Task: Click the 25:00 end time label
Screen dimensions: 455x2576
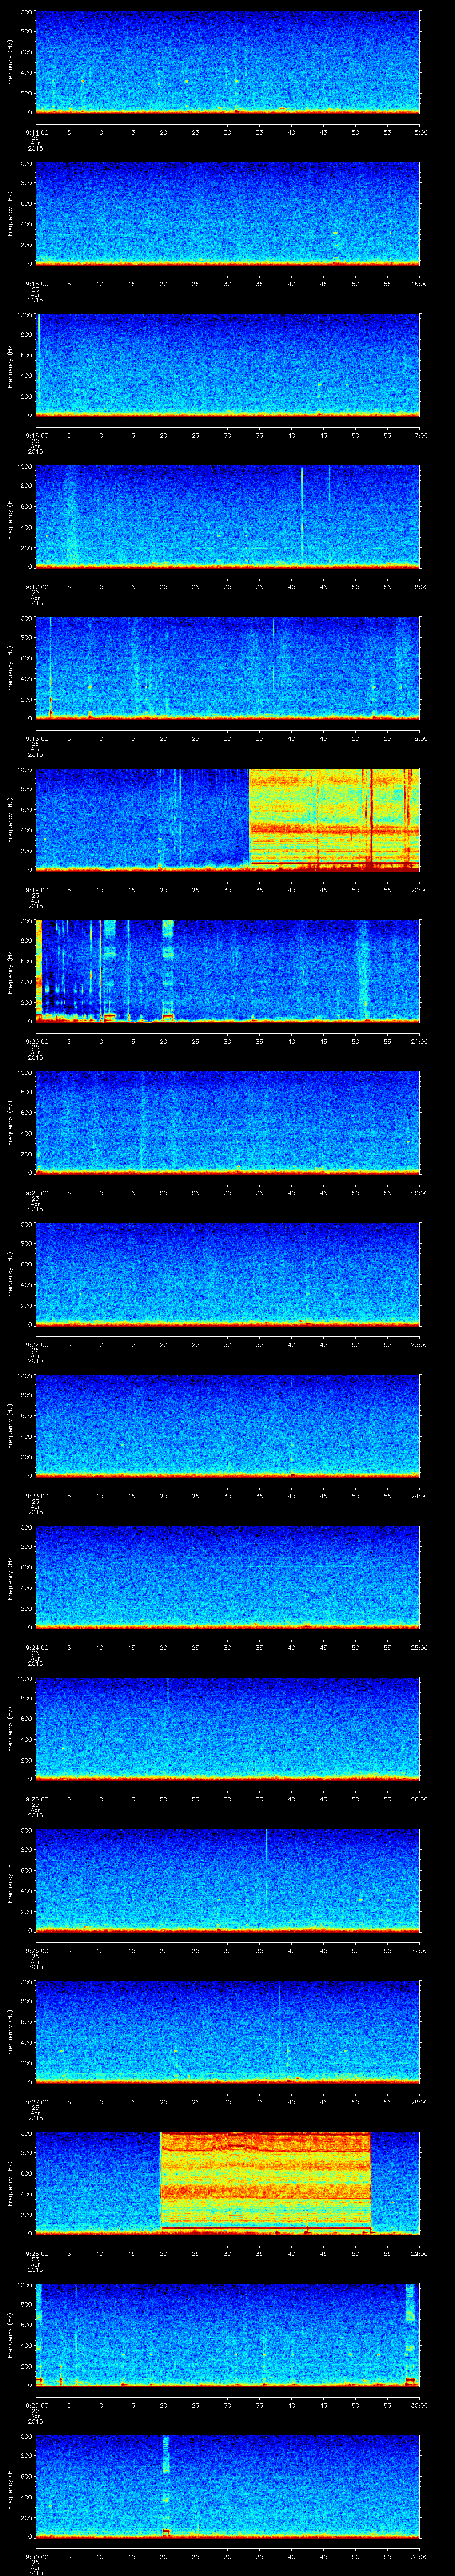Action: pyautogui.click(x=419, y=1647)
